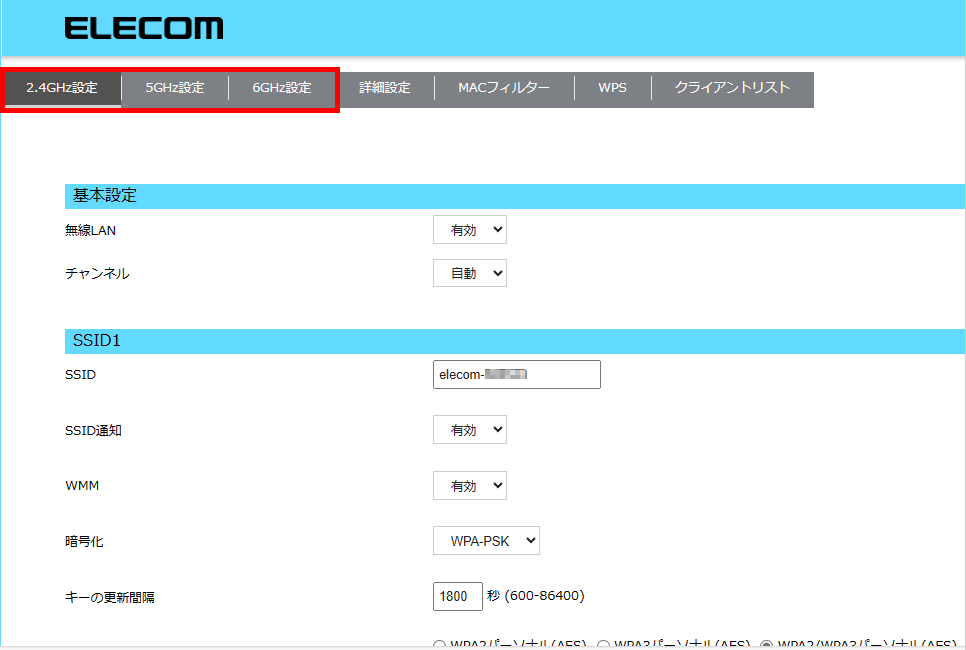Click the SSID text field

pyautogui.click(x=516, y=374)
